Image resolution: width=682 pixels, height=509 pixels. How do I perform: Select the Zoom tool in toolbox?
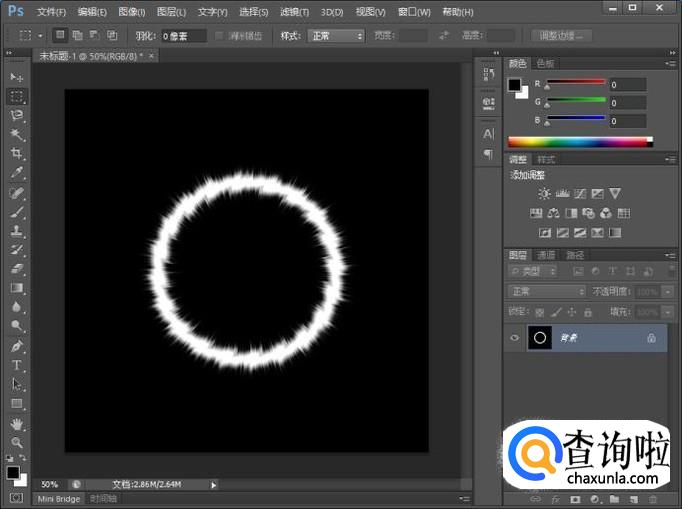(x=17, y=442)
